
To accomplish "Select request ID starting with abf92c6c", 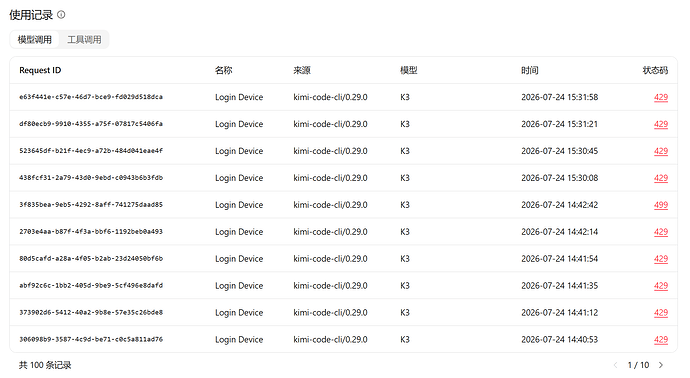I will coord(91,285).
